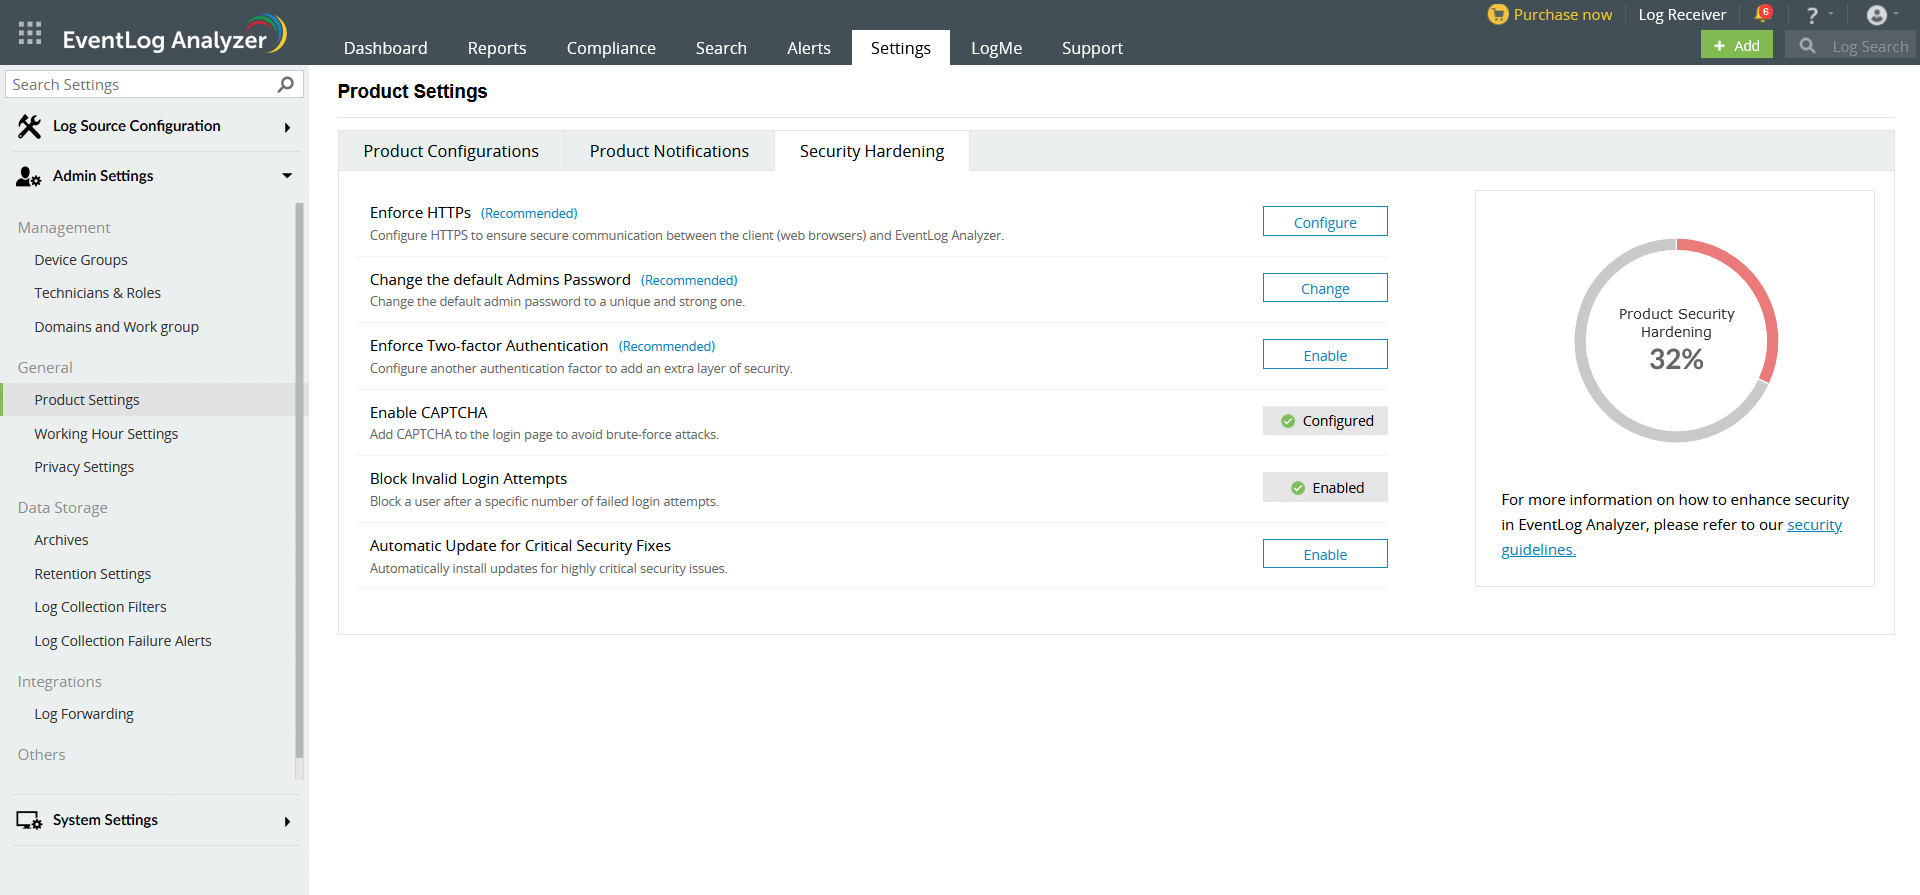Click the Log Search magnifier icon
Screen dimensions: 1920x895
[x=1807, y=46]
